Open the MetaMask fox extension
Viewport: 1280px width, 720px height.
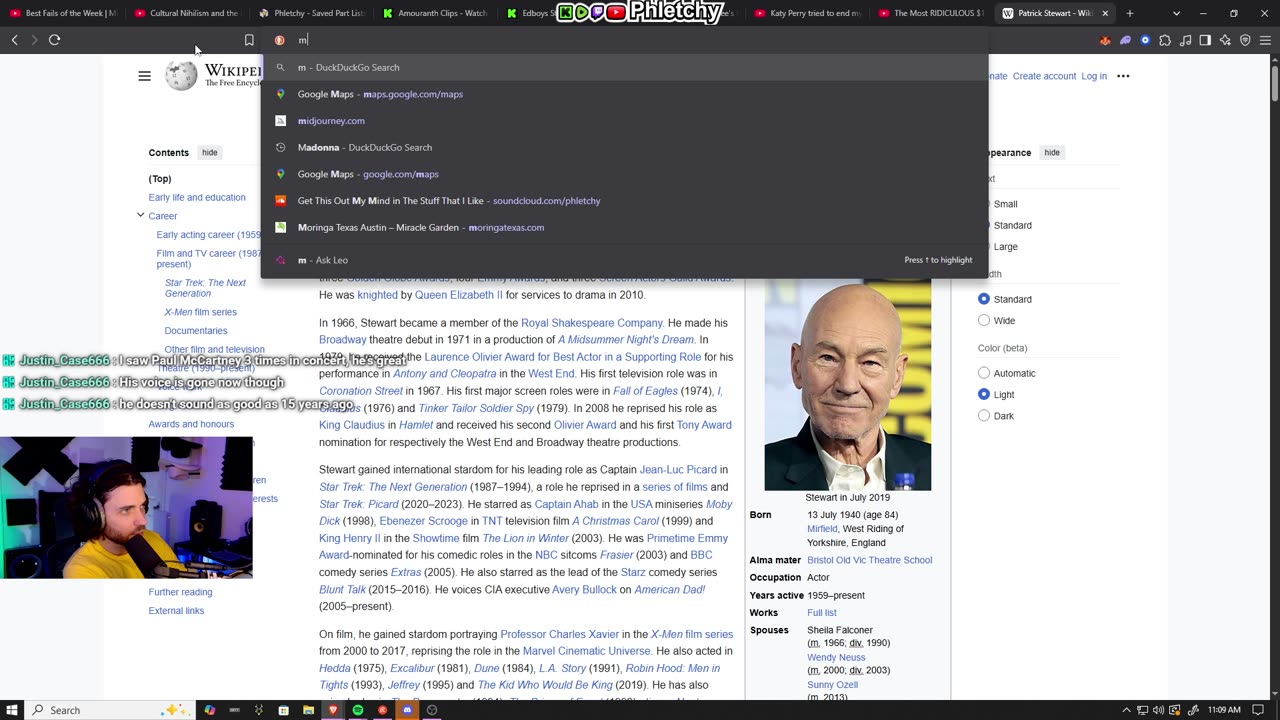(x=1105, y=40)
